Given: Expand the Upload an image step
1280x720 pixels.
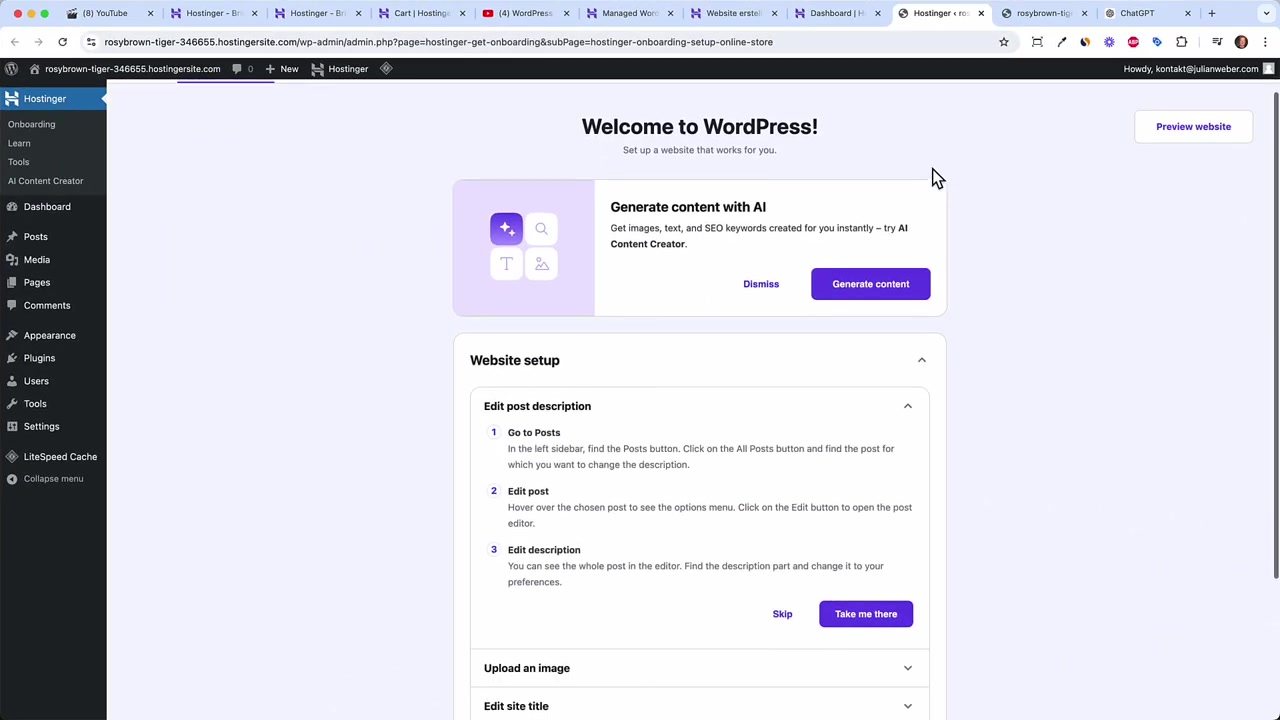Looking at the screenshot, I should pos(699,668).
